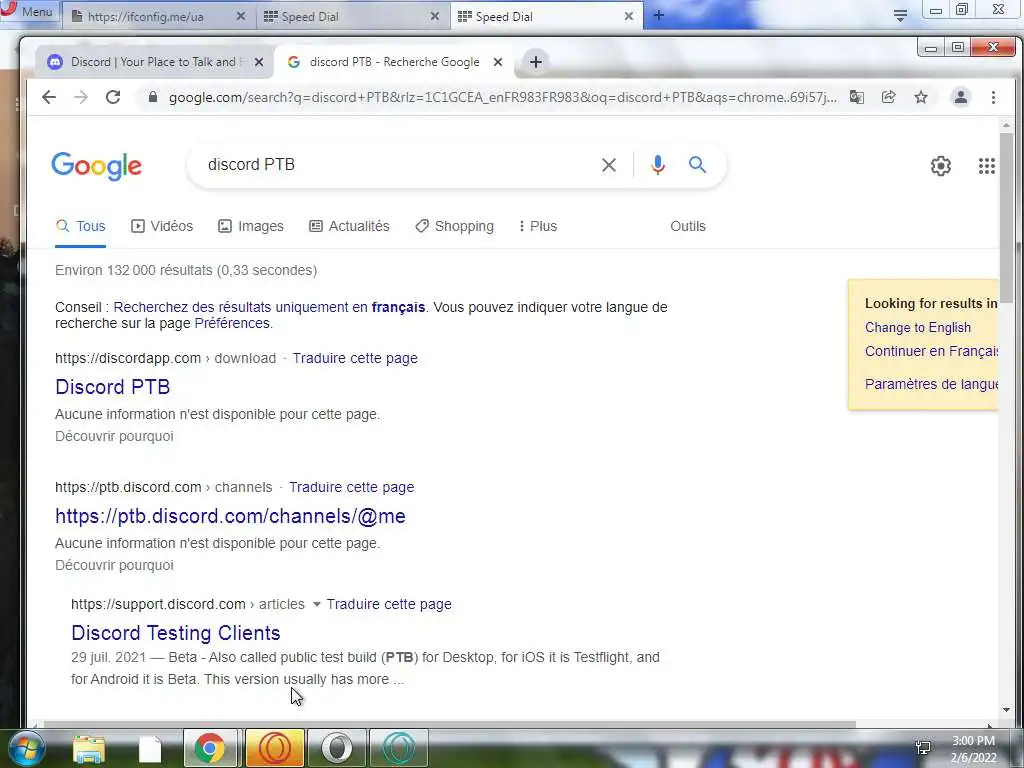Switch to Images results
The height and width of the screenshot is (768, 1024).
(251, 226)
